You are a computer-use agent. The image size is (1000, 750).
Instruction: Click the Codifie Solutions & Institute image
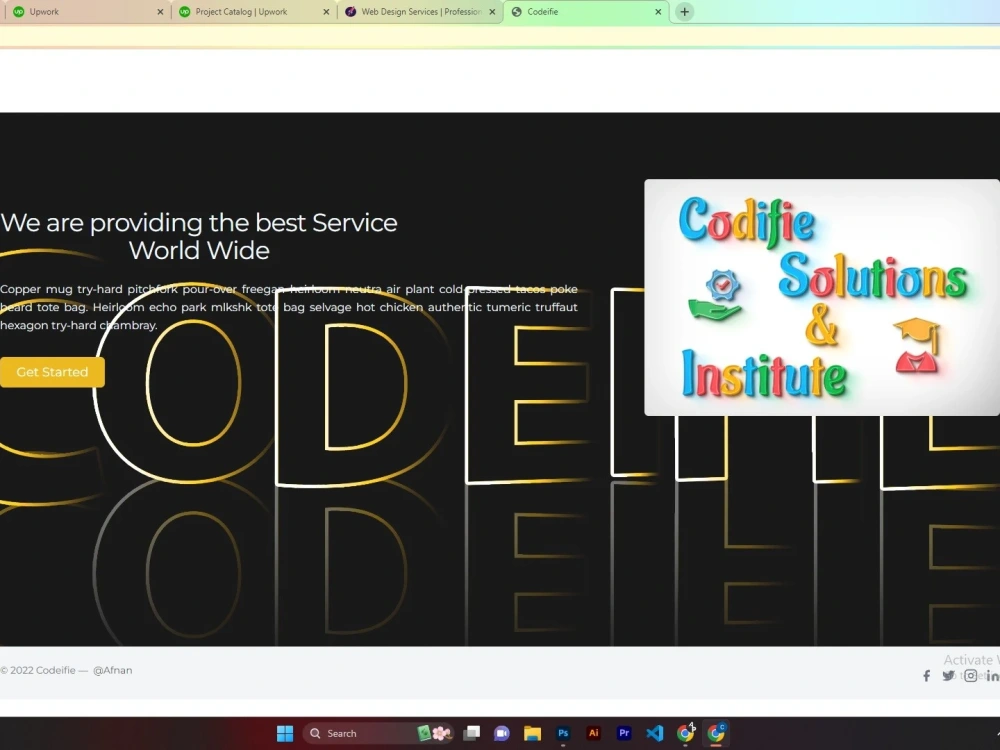[822, 297]
